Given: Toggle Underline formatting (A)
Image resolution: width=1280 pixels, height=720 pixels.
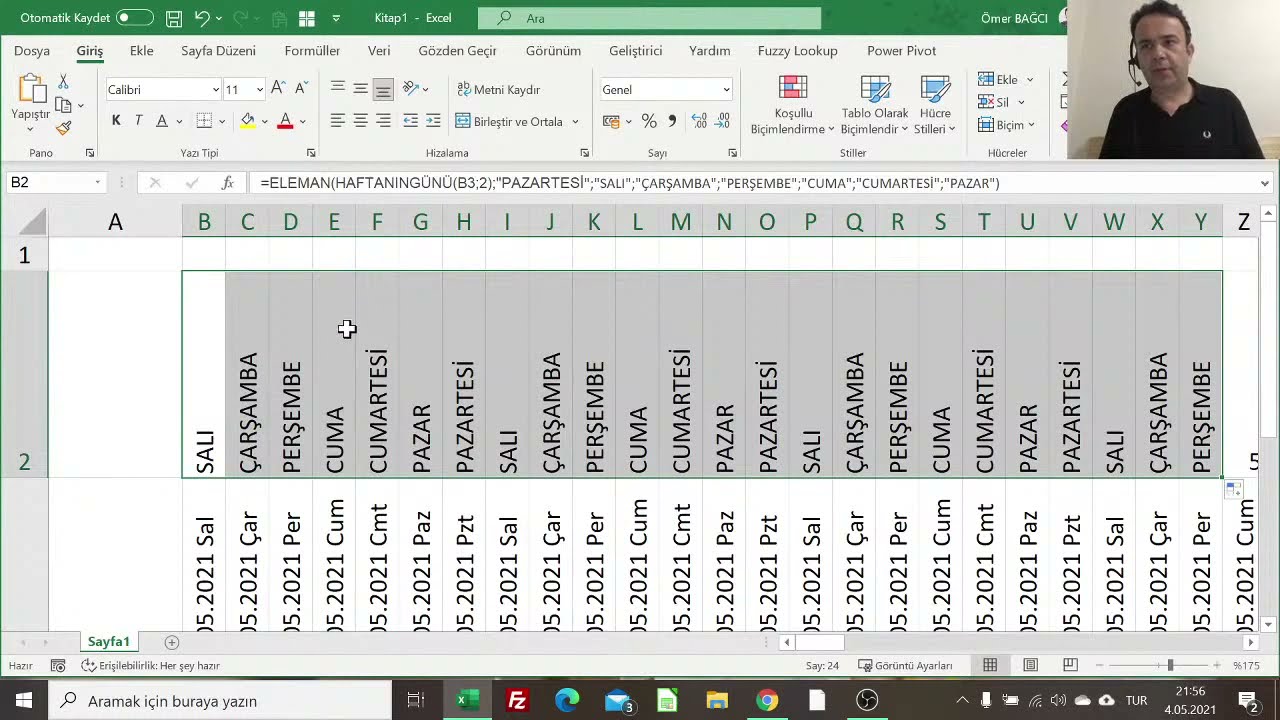Looking at the screenshot, I should [161, 121].
